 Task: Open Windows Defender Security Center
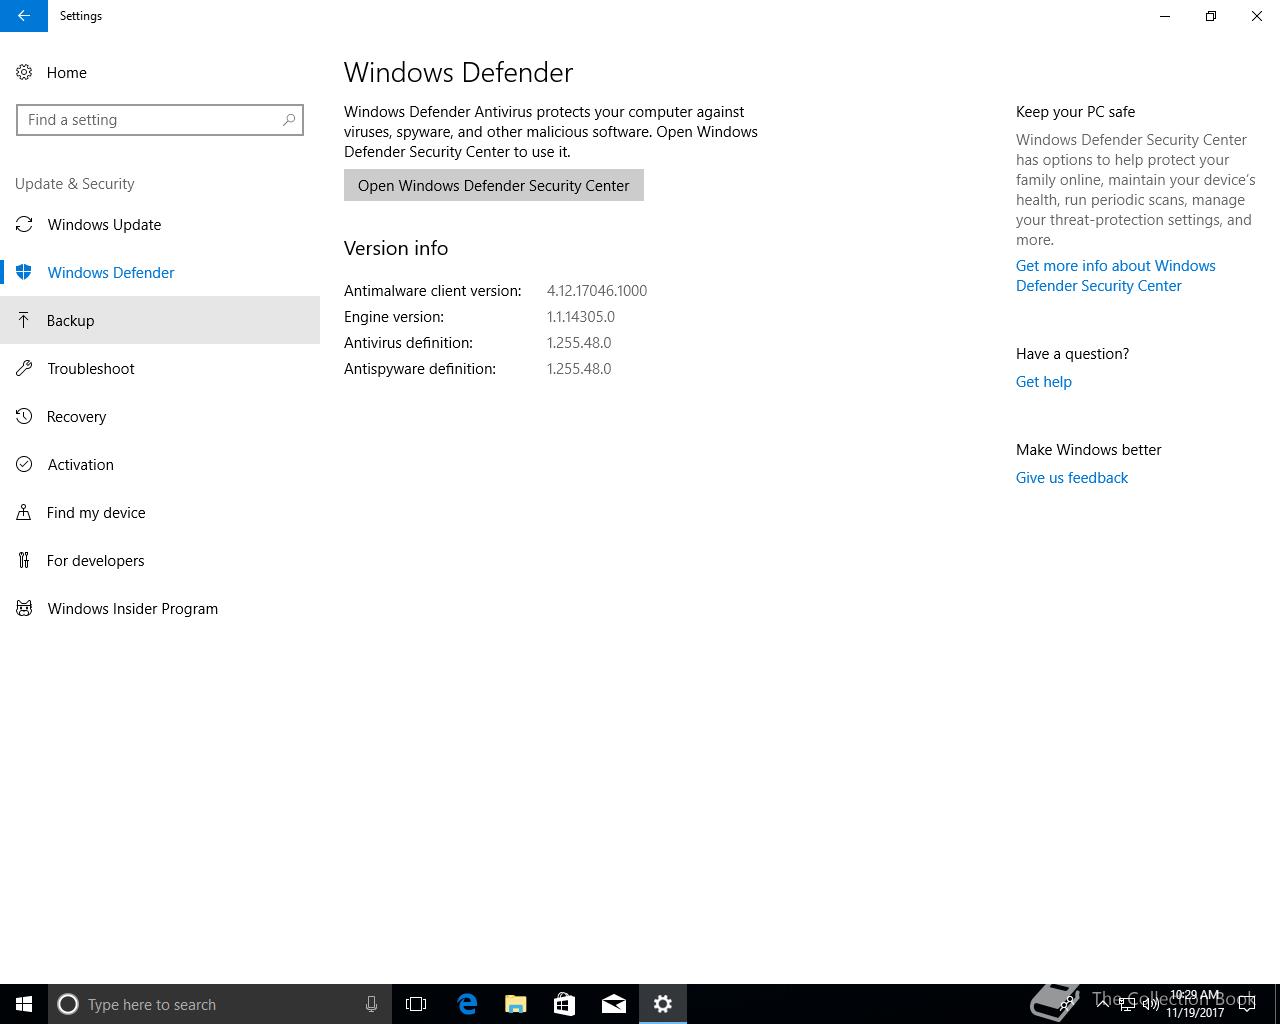[494, 185]
